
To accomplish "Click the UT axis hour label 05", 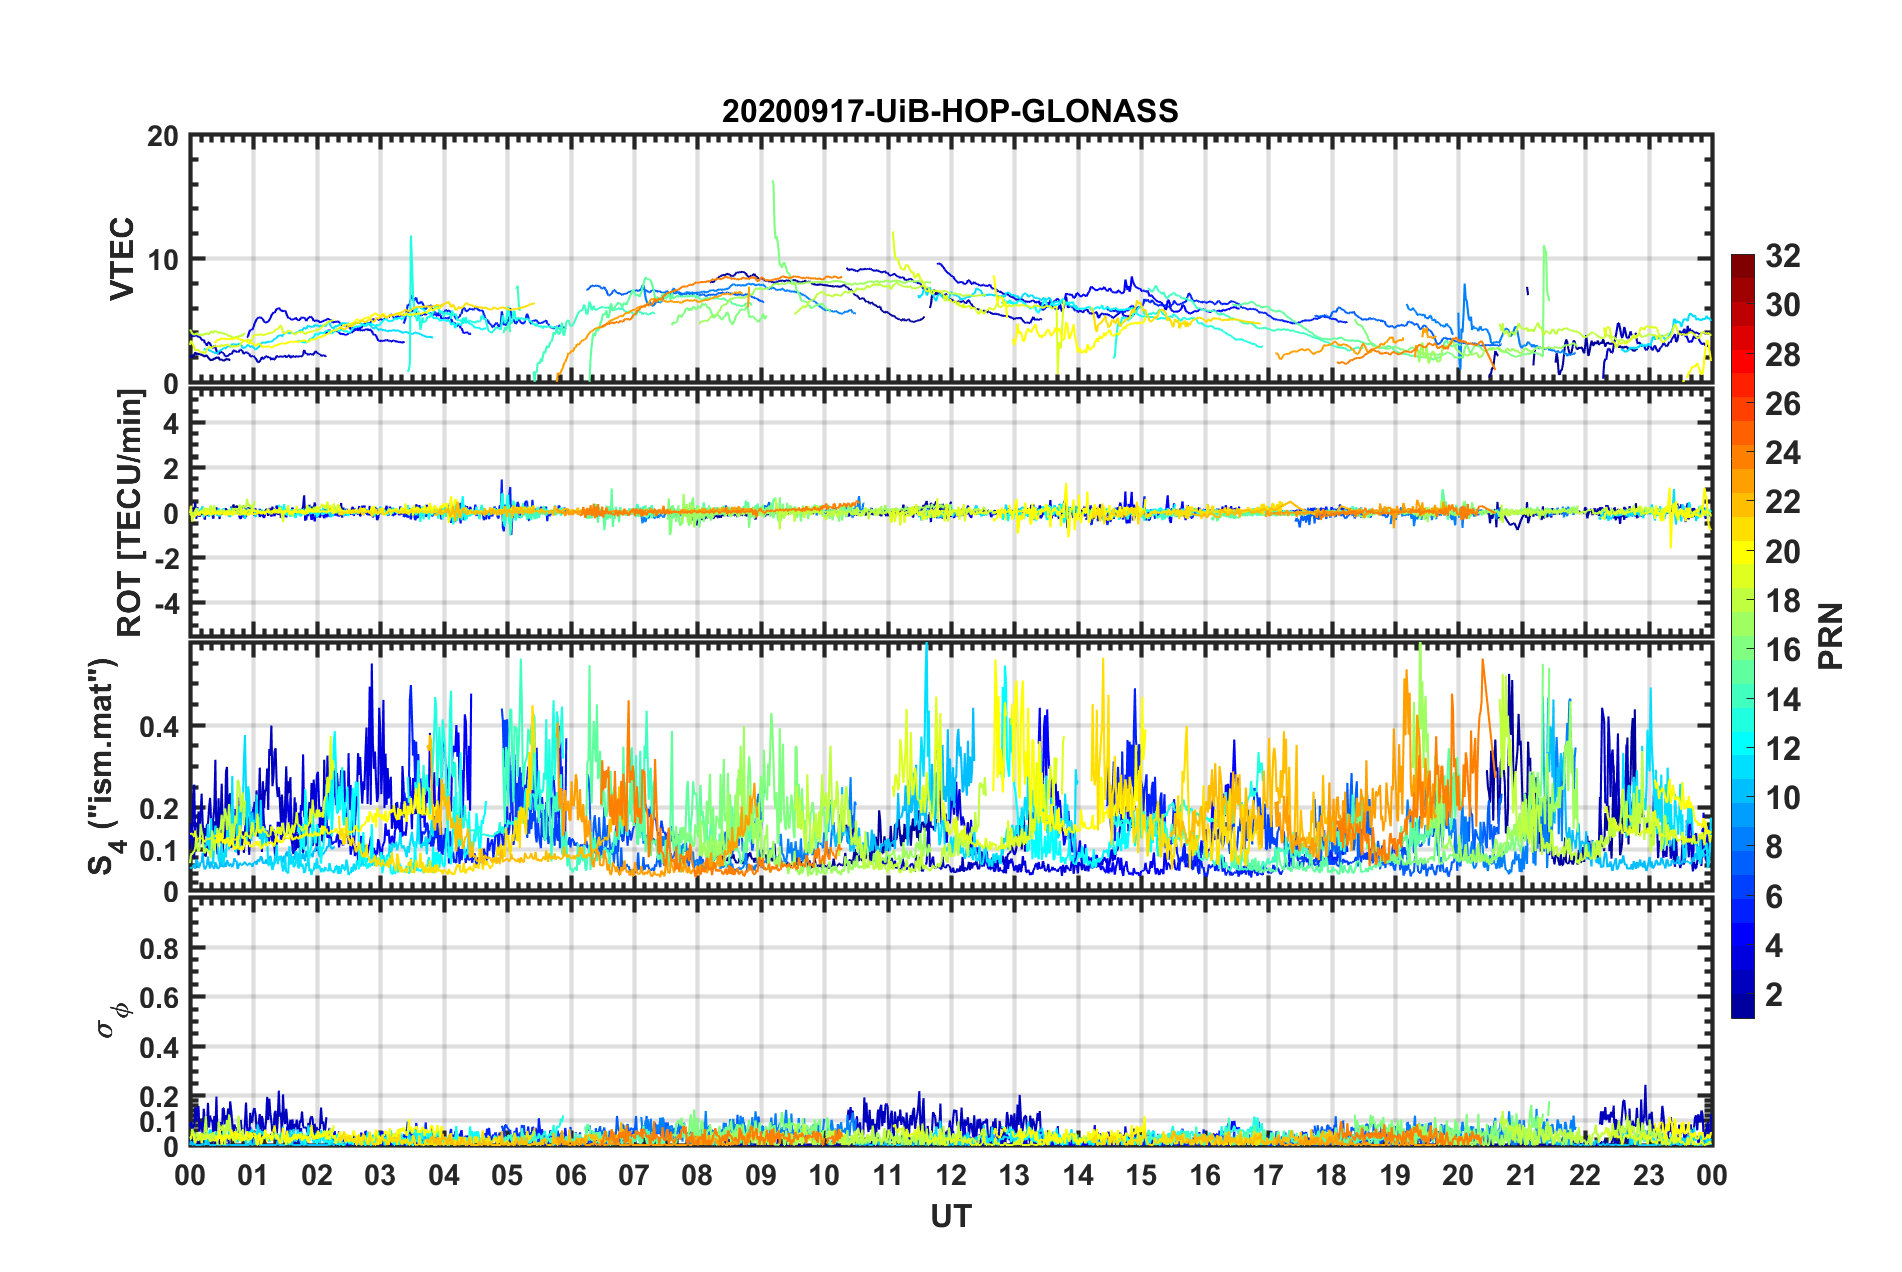I will (x=507, y=1175).
